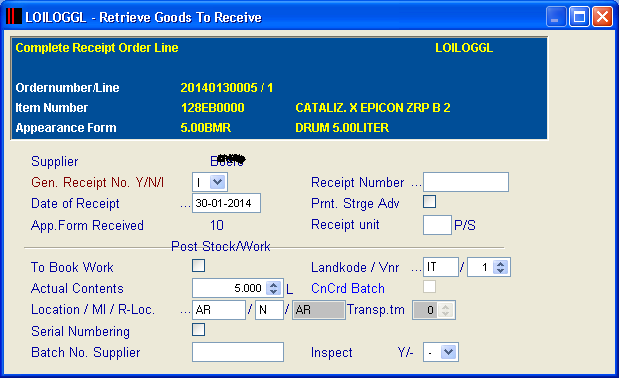Click the App.Form Received value 10

point(217,225)
